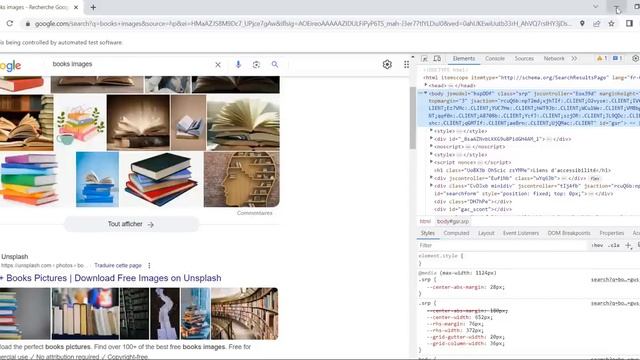This screenshot has width=640, height=360.
Task: Open the rainbow stacked books image thumbnail
Action: 29,180
